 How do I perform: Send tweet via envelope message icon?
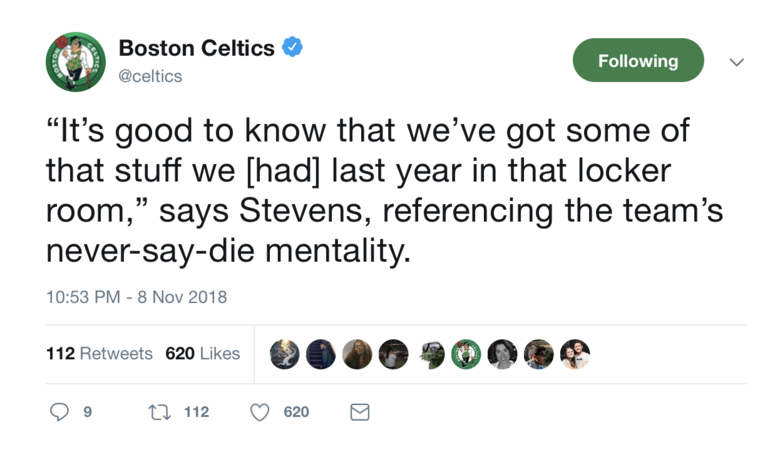click(x=360, y=412)
